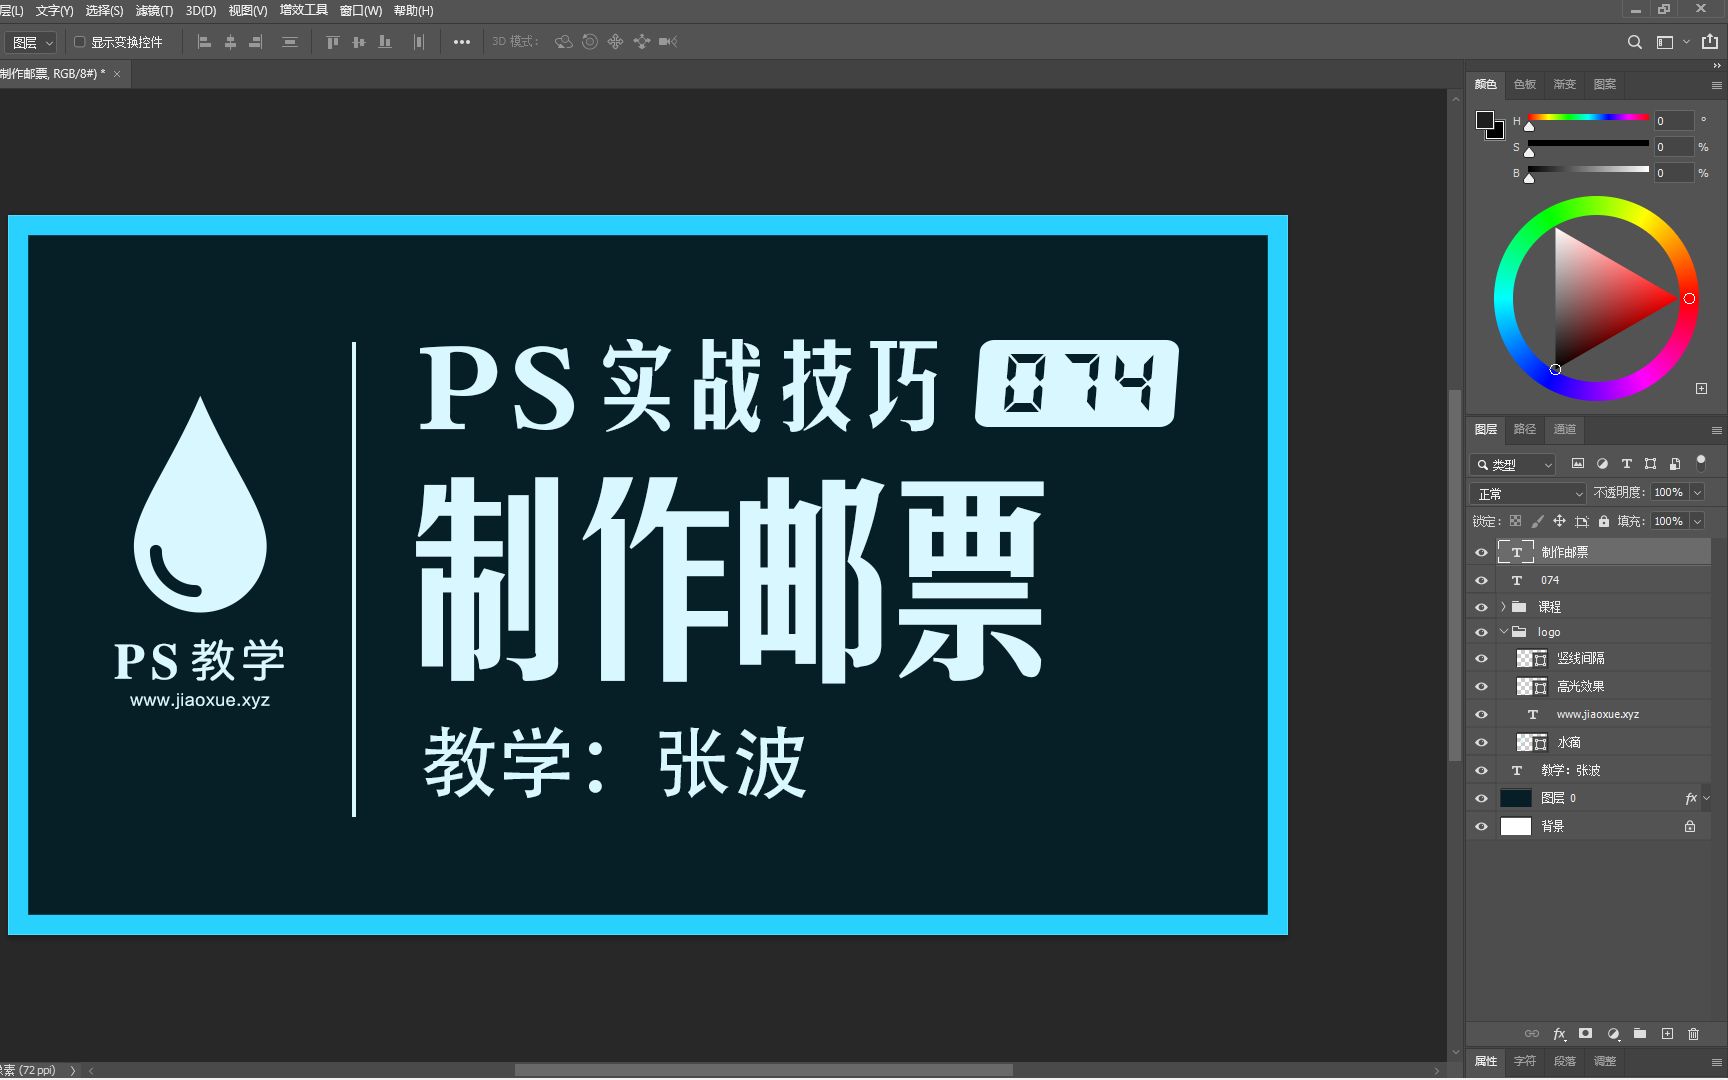Image resolution: width=1728 pixels, height=1080 pixels.
Task: Click the align right edges icon
Action: [256, 42]
